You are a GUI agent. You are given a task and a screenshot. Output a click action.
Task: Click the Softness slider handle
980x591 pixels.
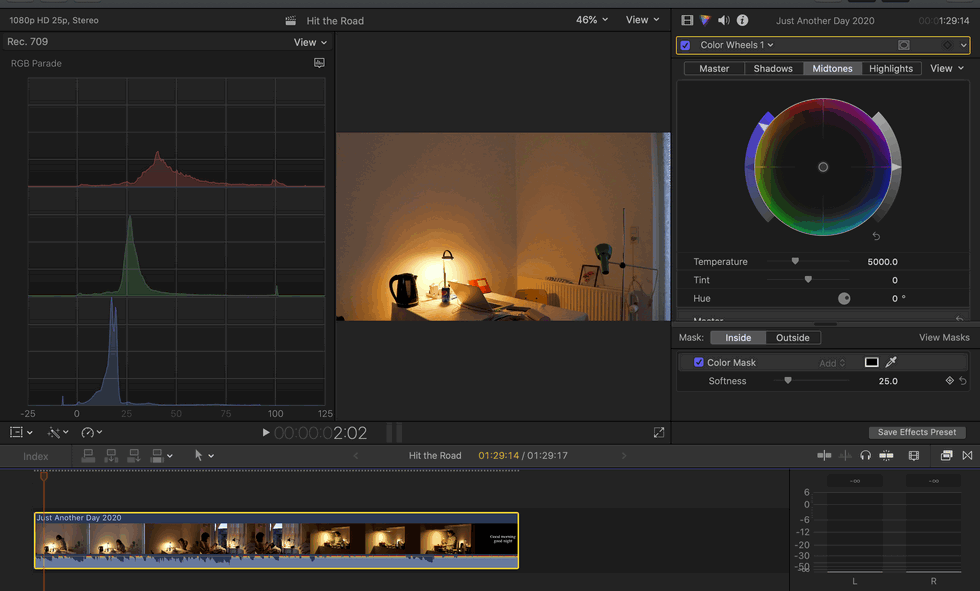point(788,380)
